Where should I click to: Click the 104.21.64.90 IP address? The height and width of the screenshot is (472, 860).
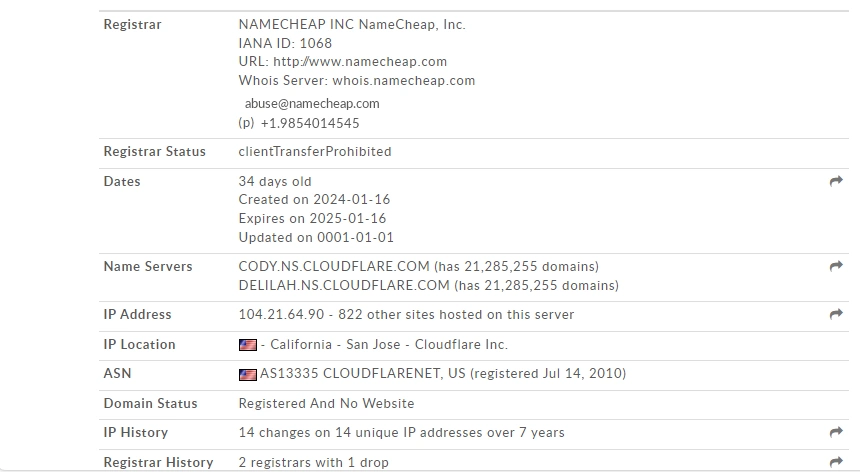coord(281,315)
